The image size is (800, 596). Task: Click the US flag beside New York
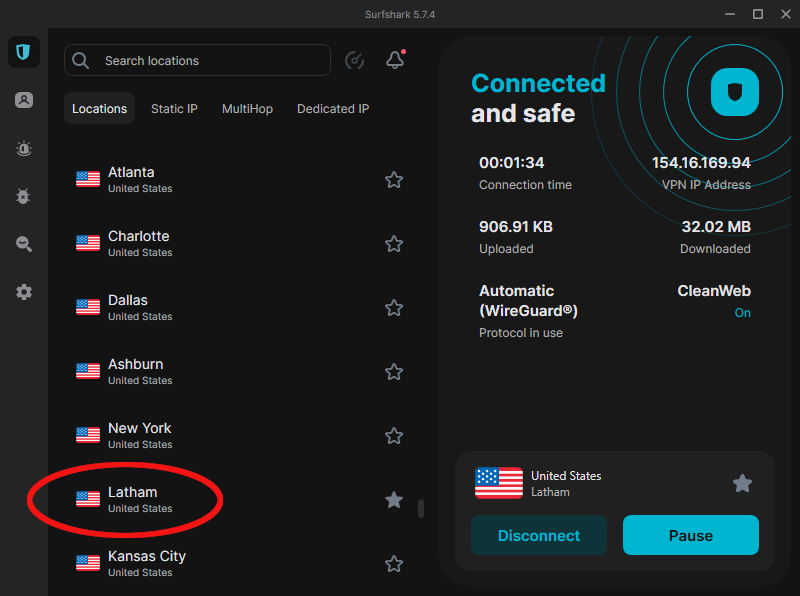88,435
